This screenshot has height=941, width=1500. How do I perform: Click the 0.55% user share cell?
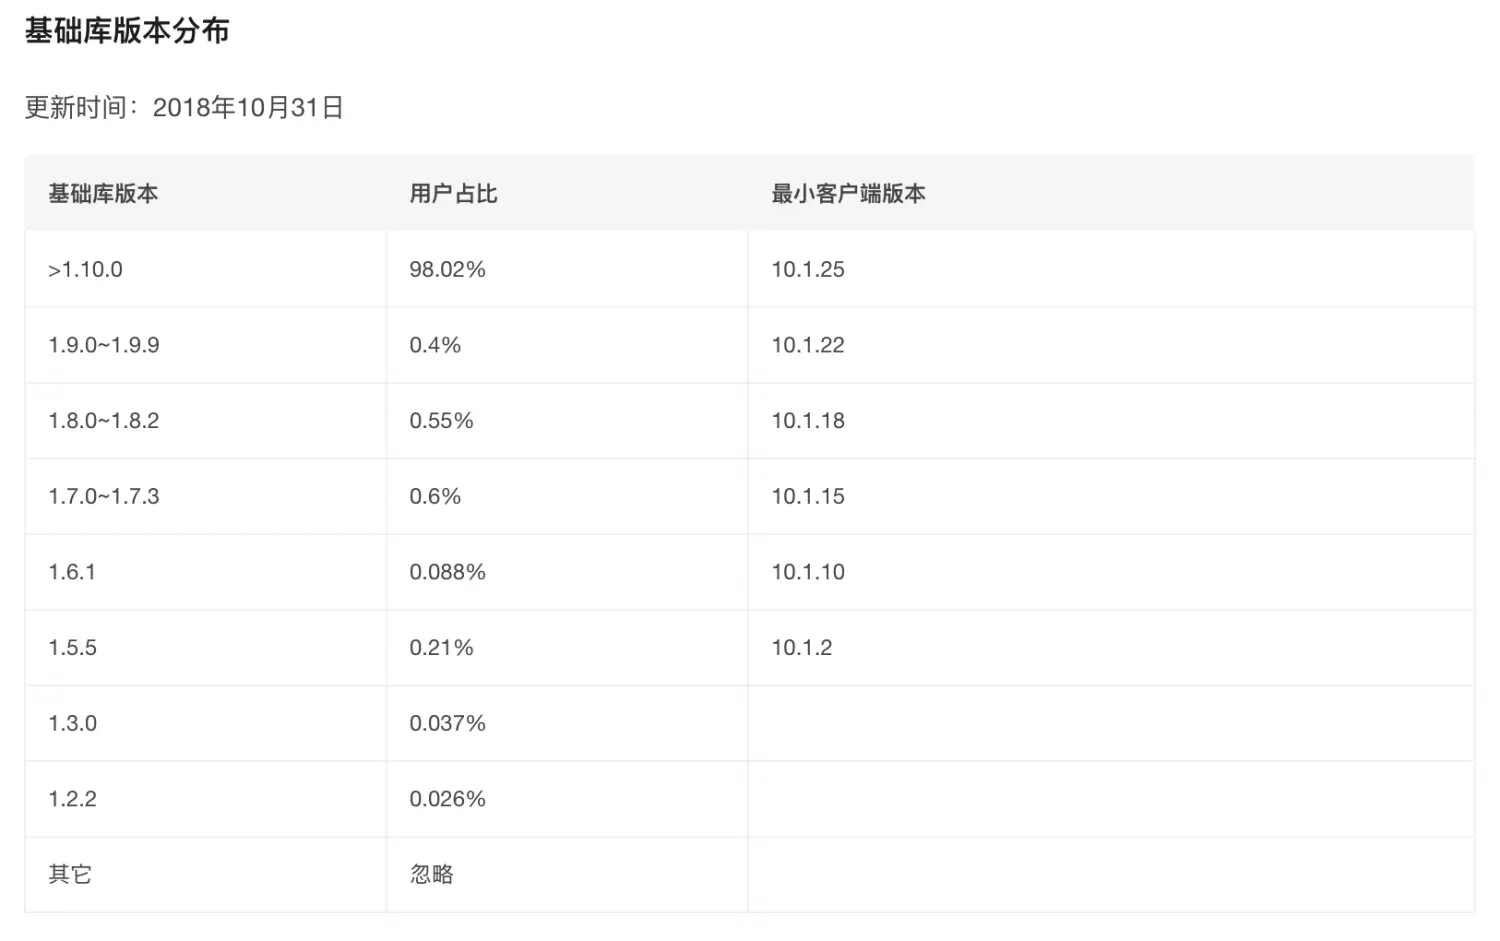click(441, 420)
